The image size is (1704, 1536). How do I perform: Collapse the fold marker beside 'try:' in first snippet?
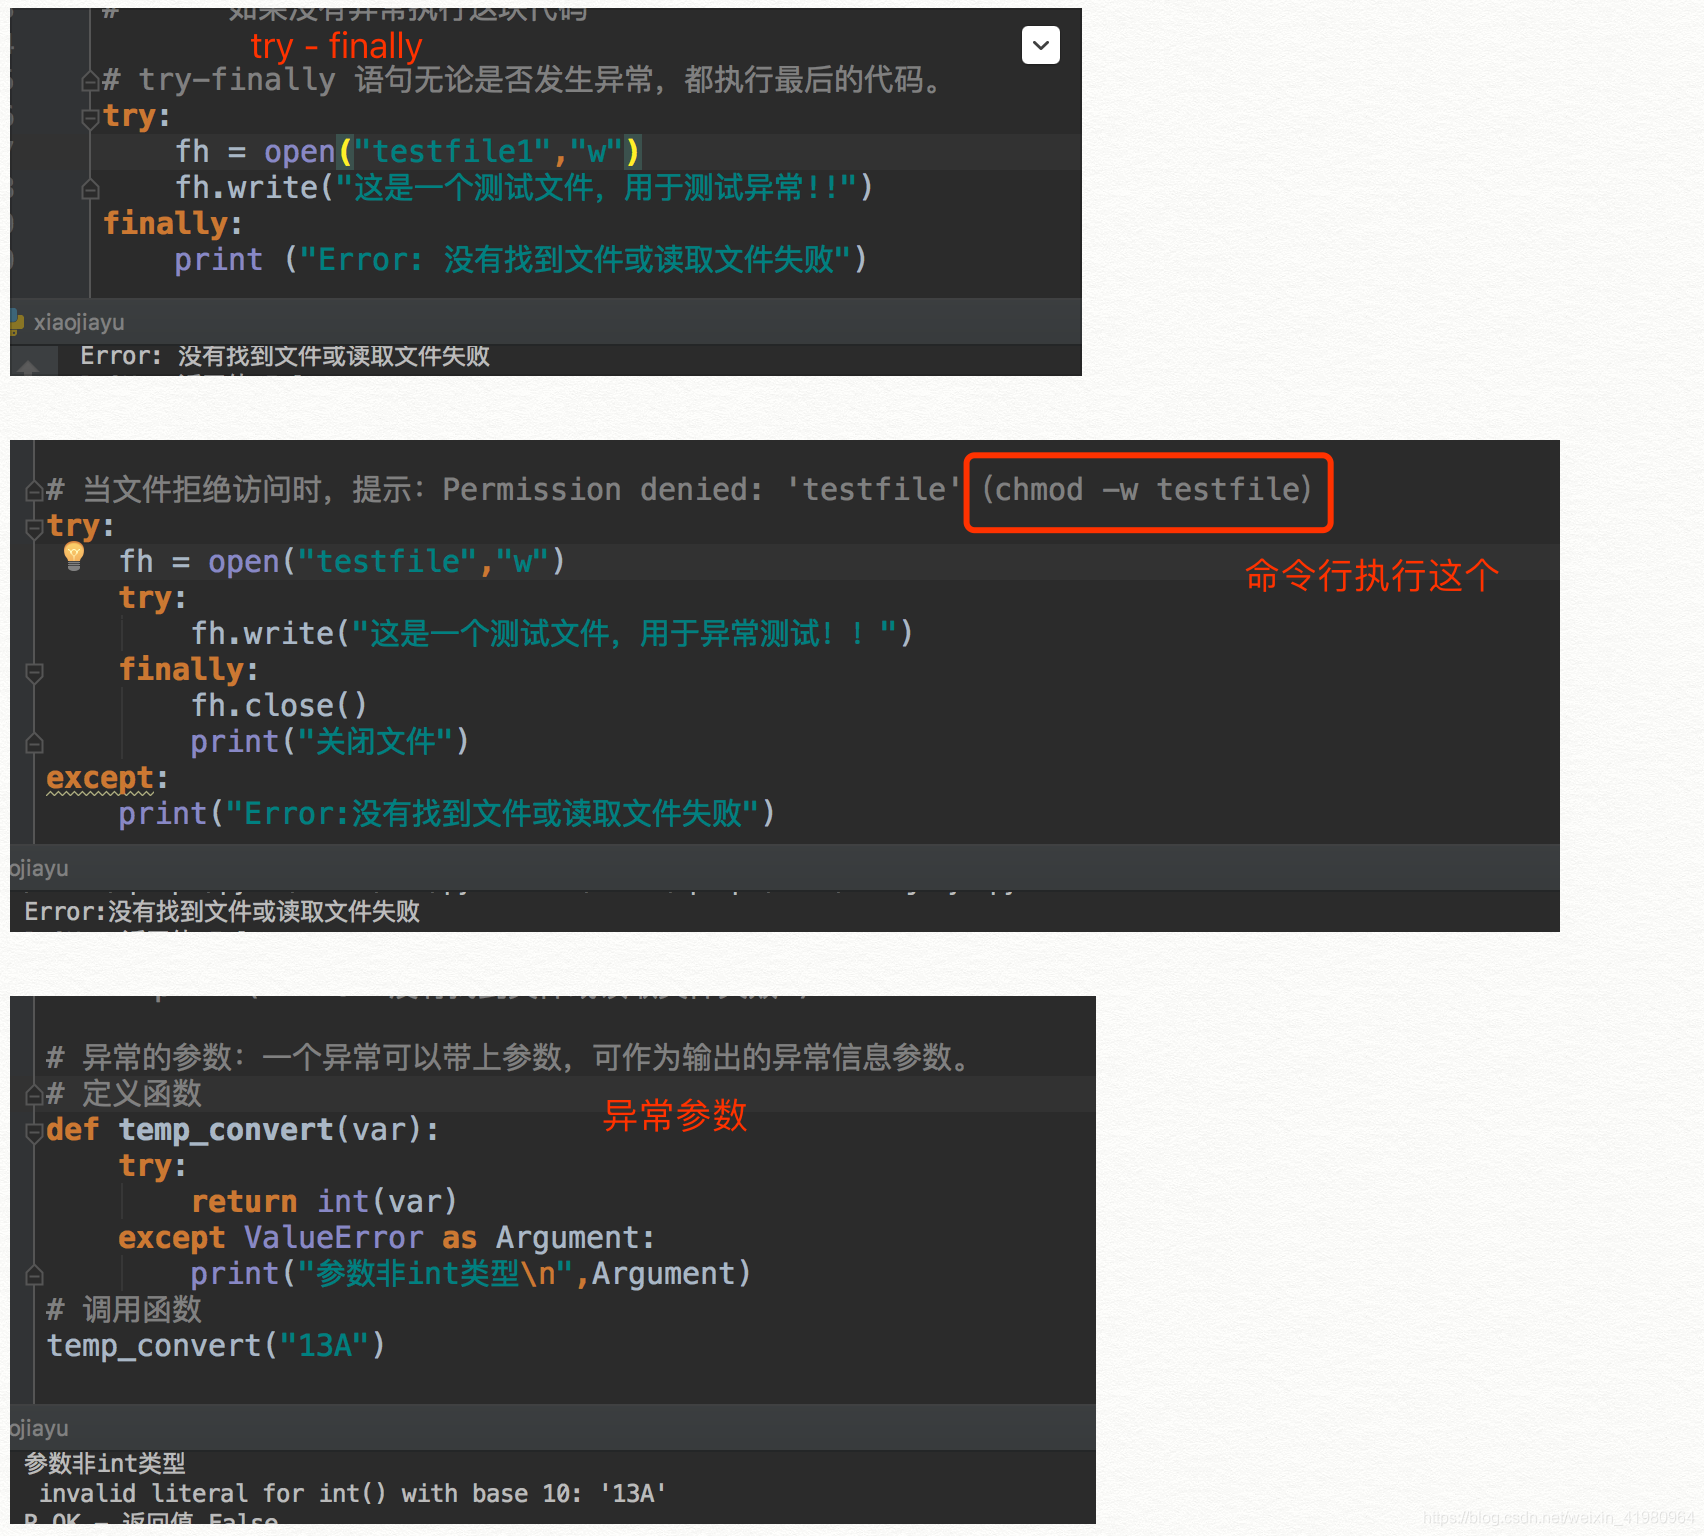click(90, 117)
